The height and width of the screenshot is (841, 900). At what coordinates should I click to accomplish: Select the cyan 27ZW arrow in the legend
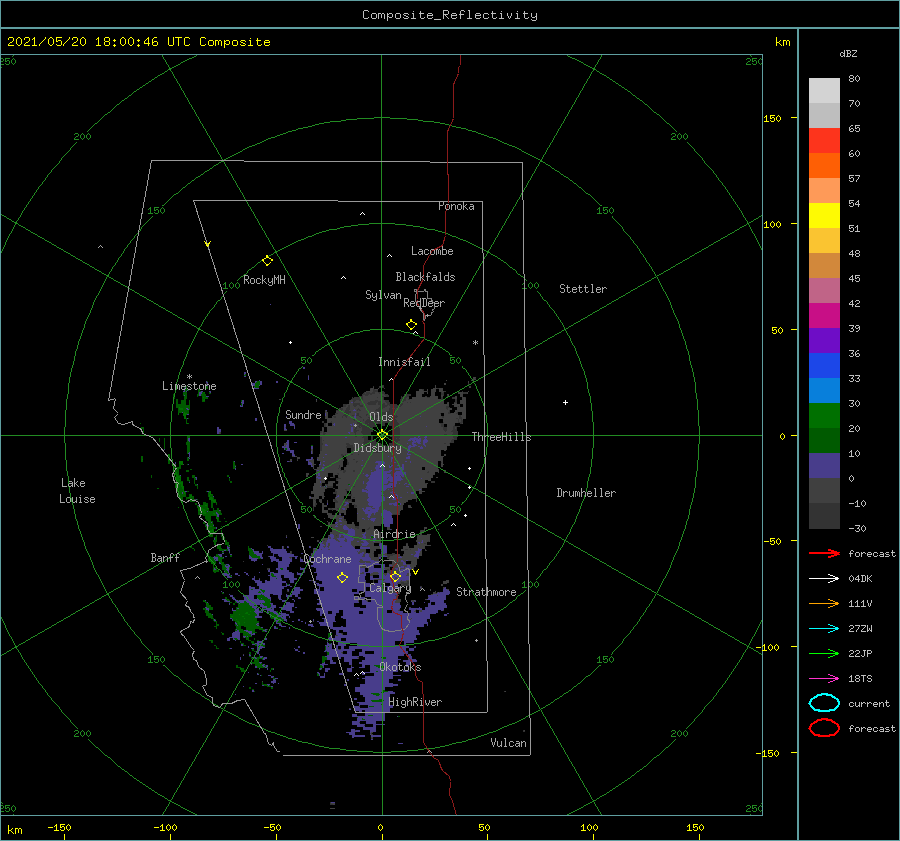pyautogui.click(x=824, y=629)
